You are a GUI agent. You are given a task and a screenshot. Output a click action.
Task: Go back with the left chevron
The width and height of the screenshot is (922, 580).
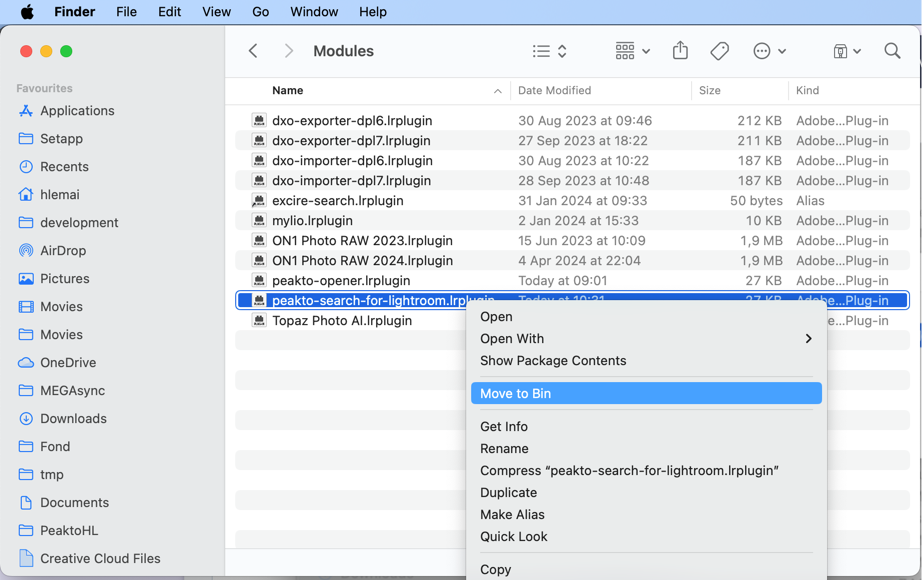point(253,51)
